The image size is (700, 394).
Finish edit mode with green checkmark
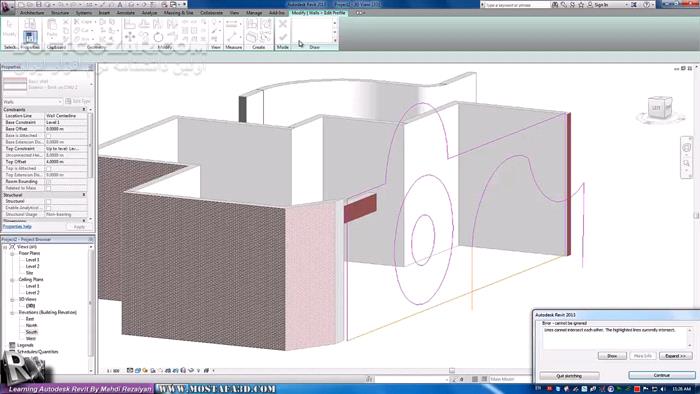(x=283, y=37)
